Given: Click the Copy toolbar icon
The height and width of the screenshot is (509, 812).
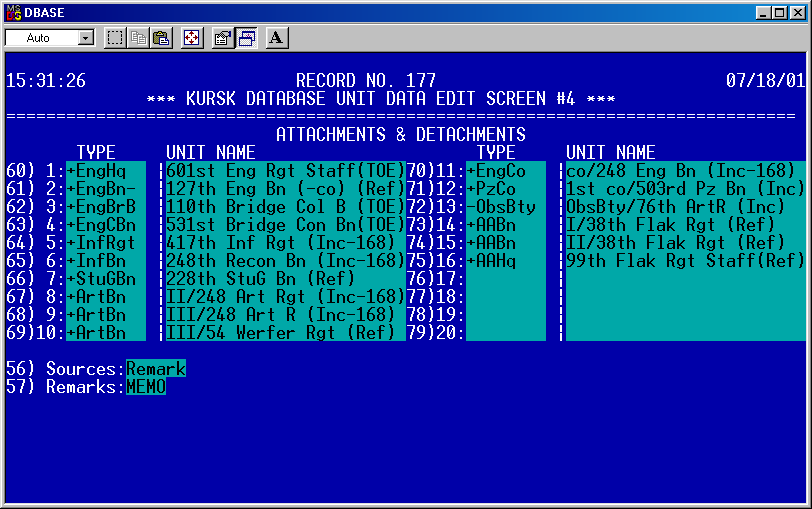Looking at the screenshot, I should point(138,38).
